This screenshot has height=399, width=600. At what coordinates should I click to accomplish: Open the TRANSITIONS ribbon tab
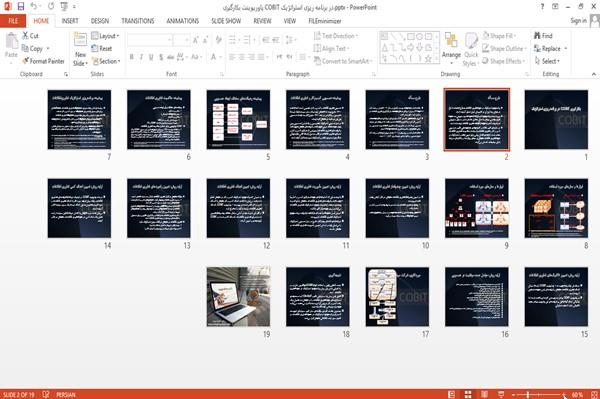click(x=138, y=21)
